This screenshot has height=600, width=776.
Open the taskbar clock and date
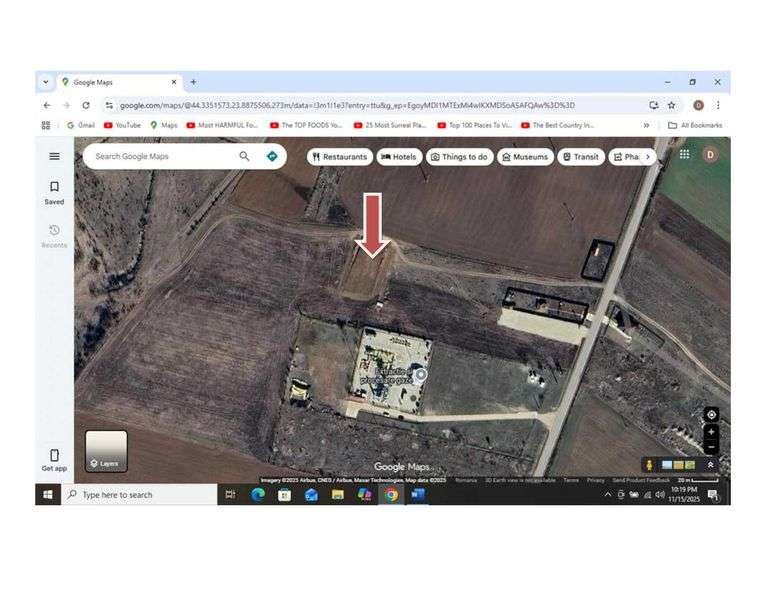tap(684, 494)
